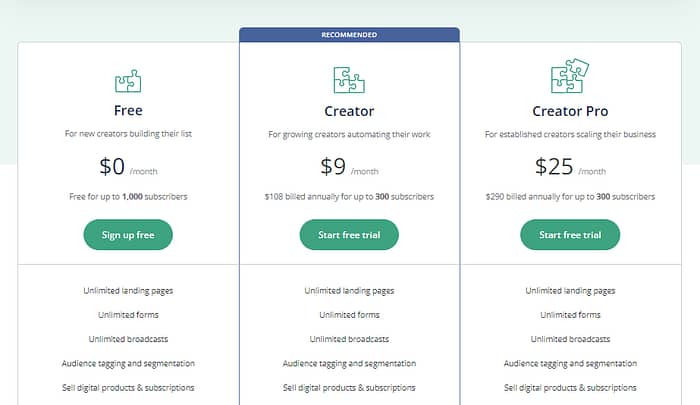
Task: Click the Sign up free button
Action: pos(128,234)
